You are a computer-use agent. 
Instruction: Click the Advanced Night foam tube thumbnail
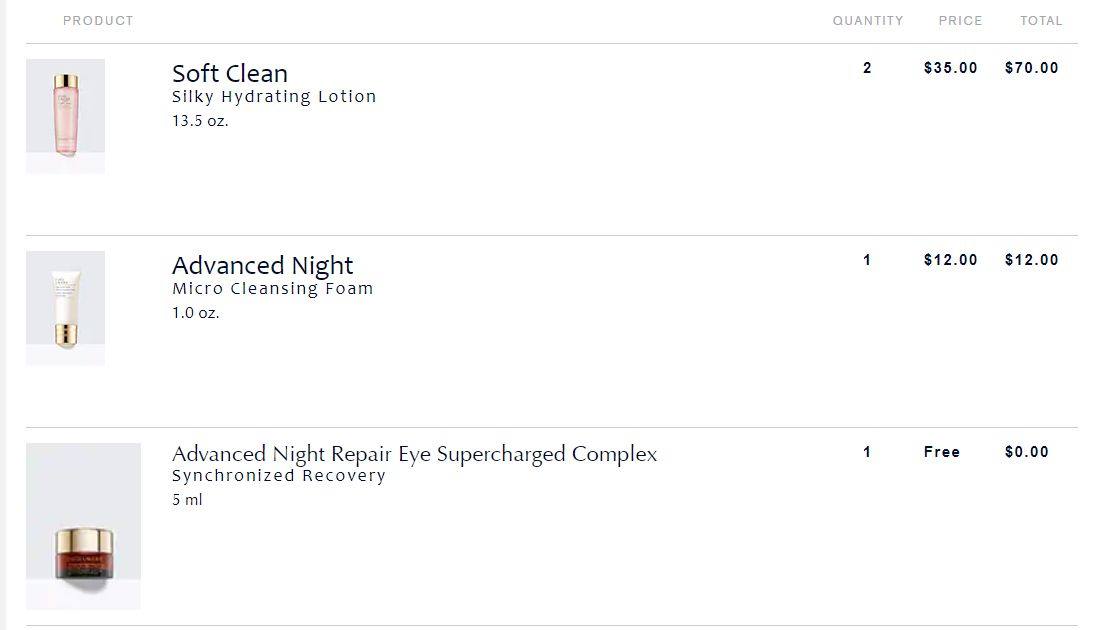[x=65, y=308]
